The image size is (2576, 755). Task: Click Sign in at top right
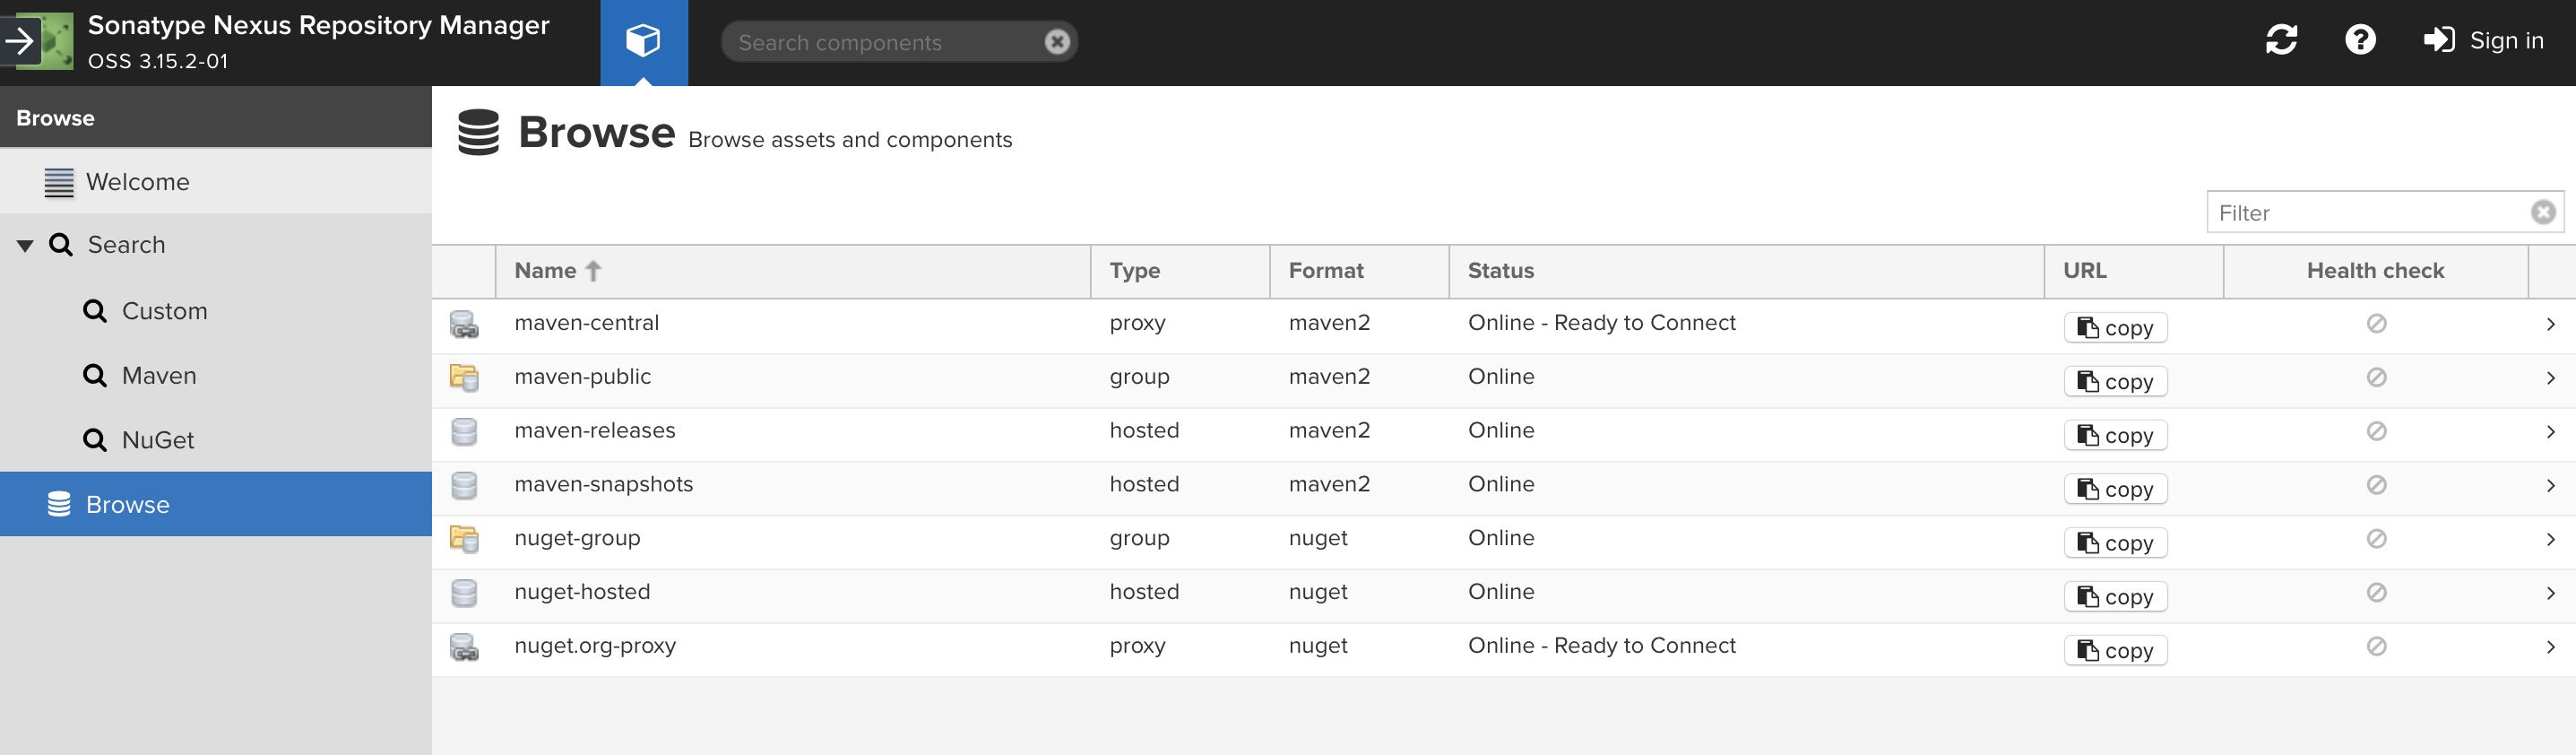(2484, 40)
